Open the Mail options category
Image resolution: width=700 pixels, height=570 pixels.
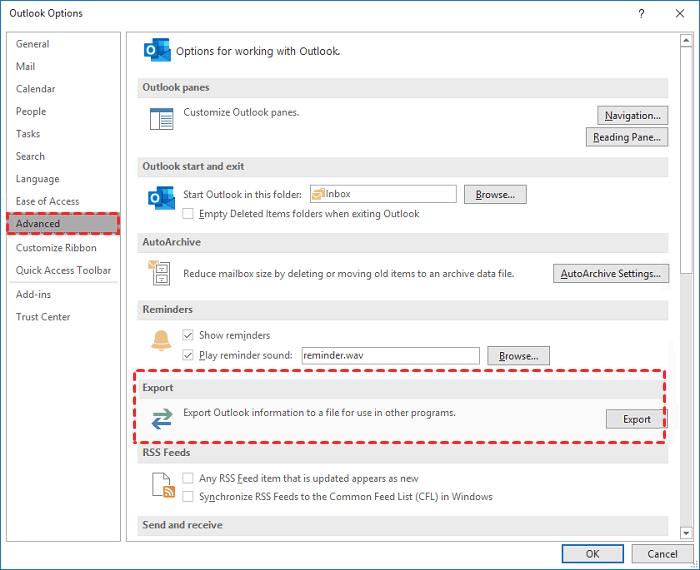63,67
